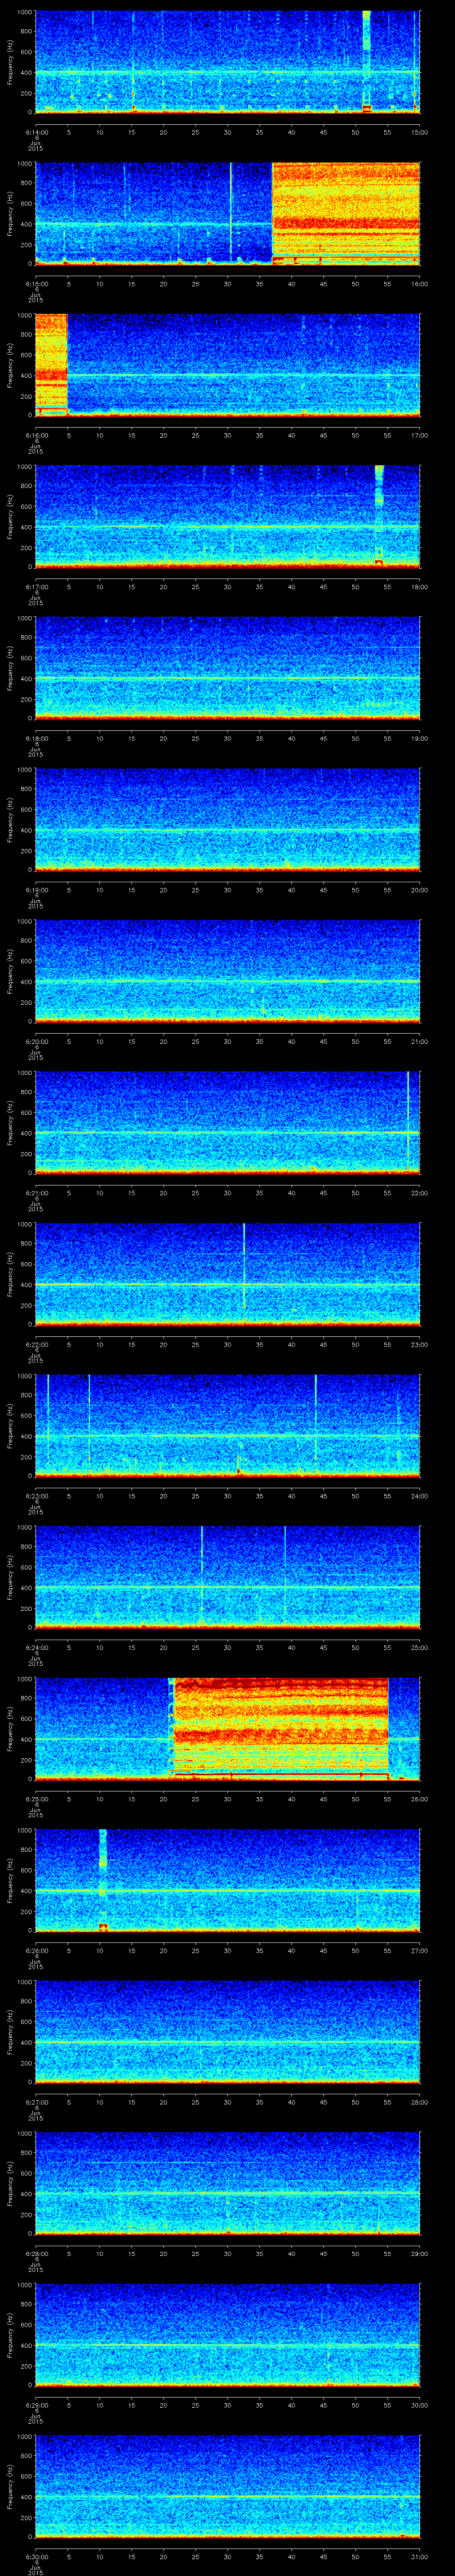Click the vertical spike near 32 seconds in 6:22 spectrogram

click(x=244, y=1265)
